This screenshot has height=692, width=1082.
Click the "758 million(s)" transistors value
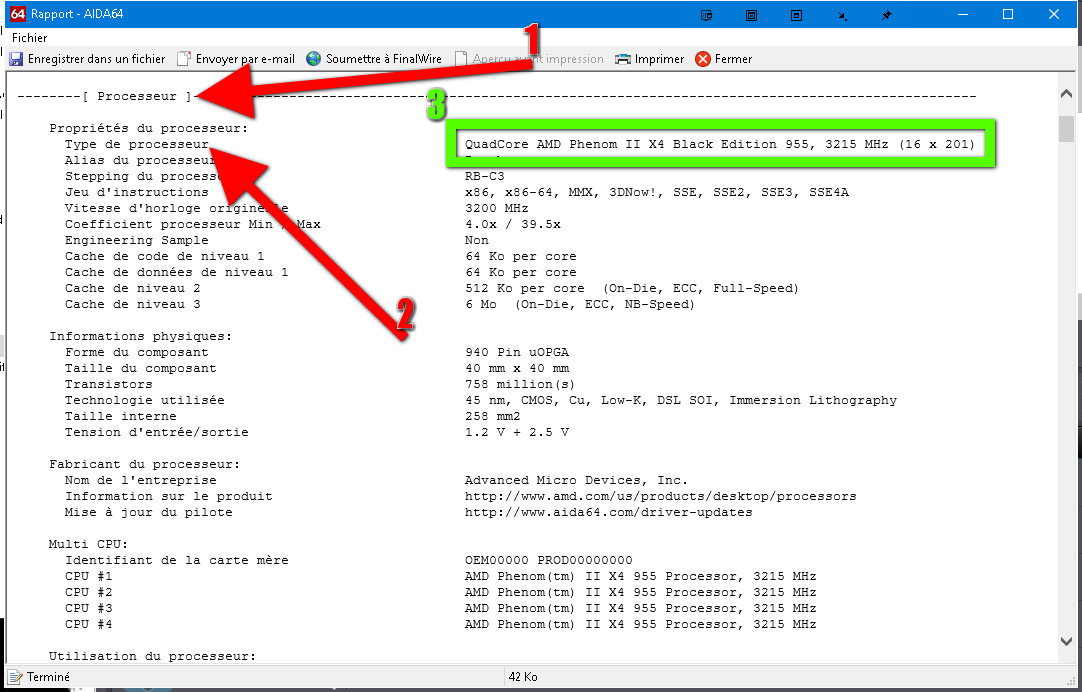(x=520, y=384)
